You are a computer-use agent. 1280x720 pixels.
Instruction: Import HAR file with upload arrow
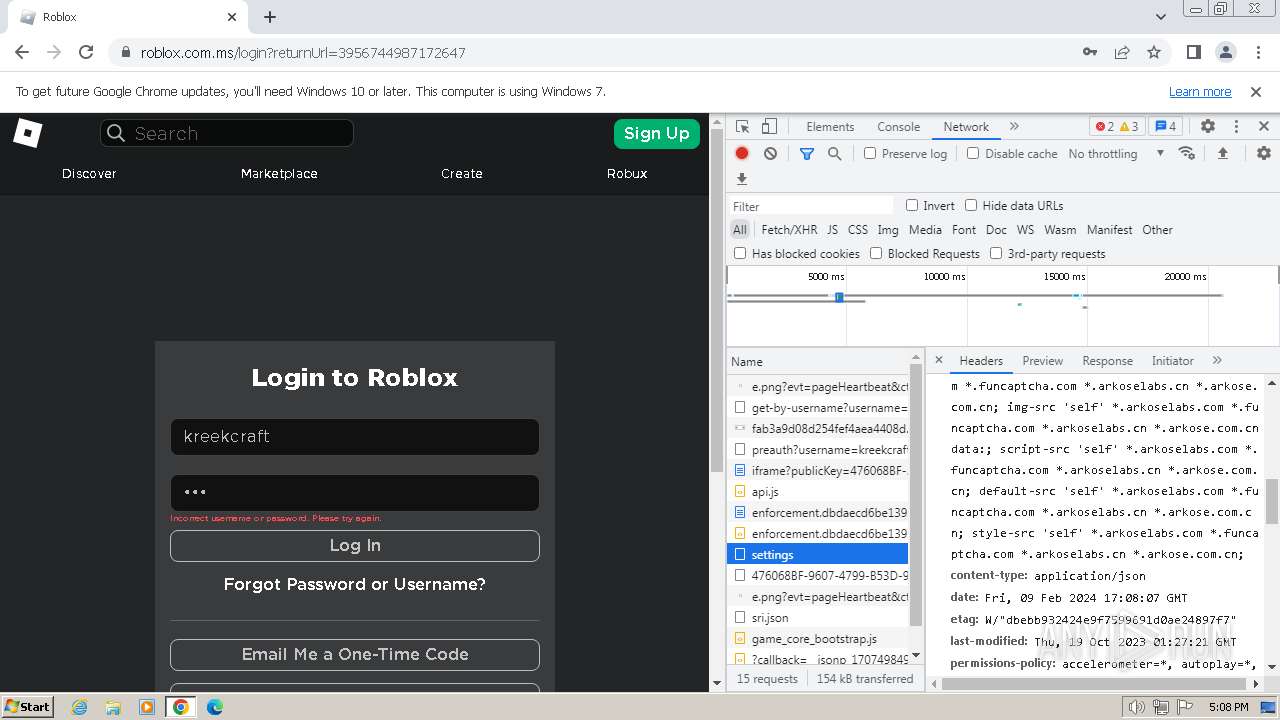[x=1222, y=154]
